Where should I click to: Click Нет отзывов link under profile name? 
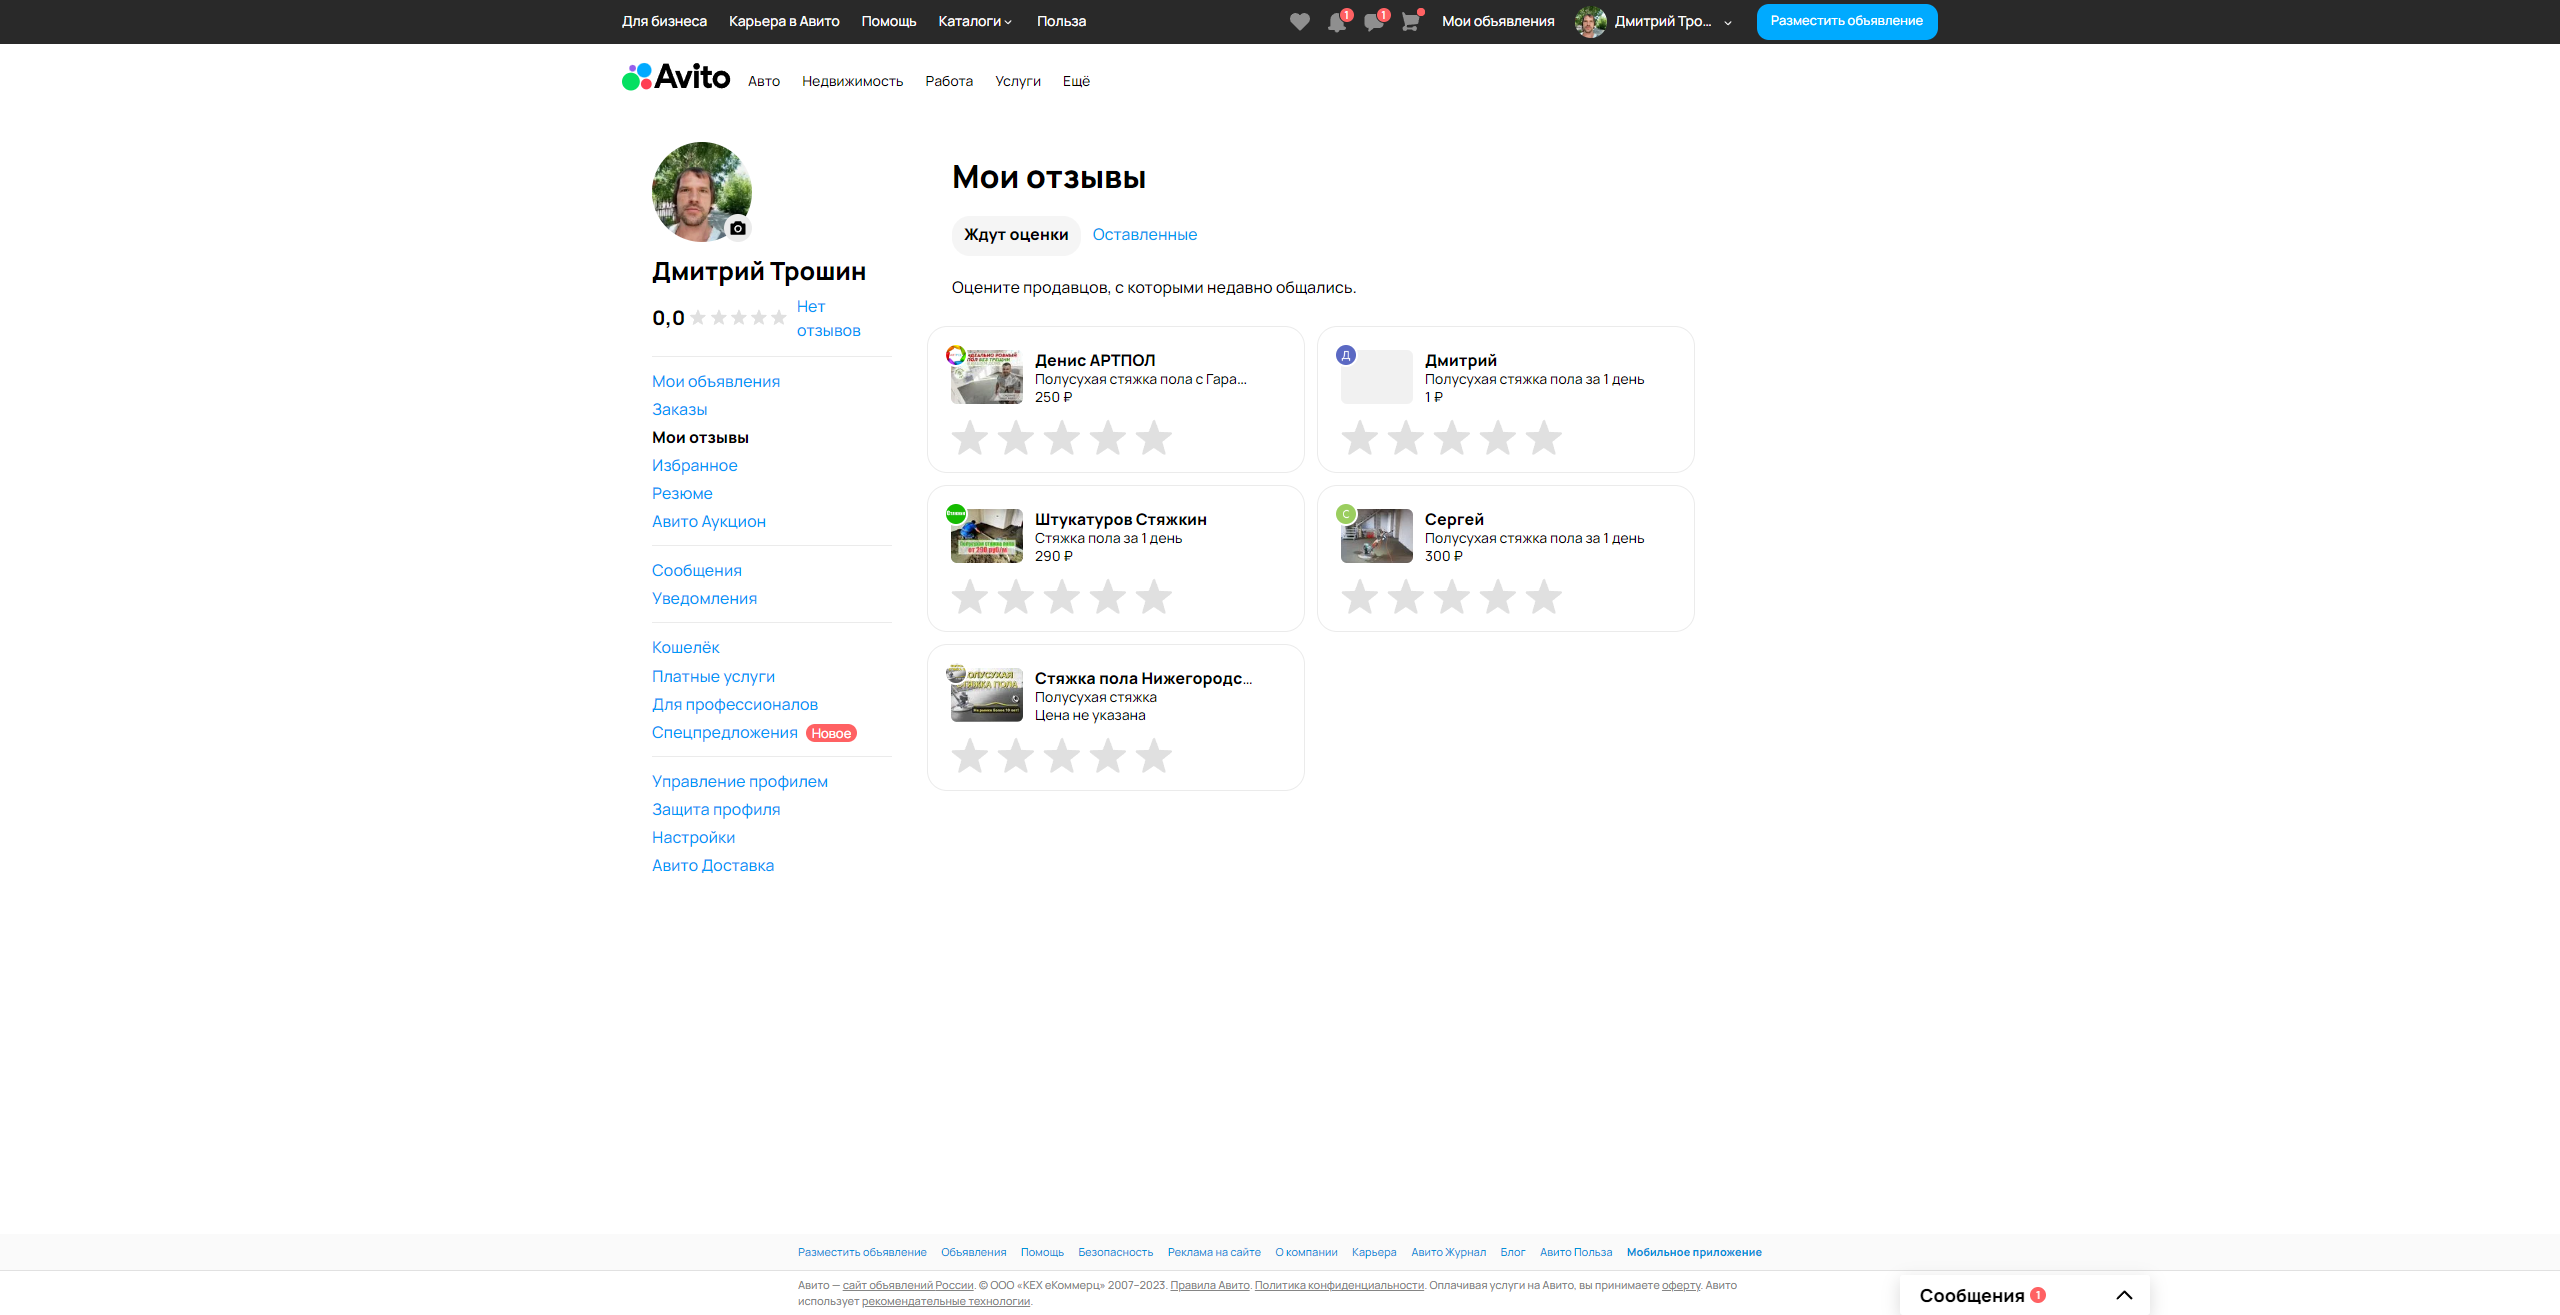(x=828, y=319)
